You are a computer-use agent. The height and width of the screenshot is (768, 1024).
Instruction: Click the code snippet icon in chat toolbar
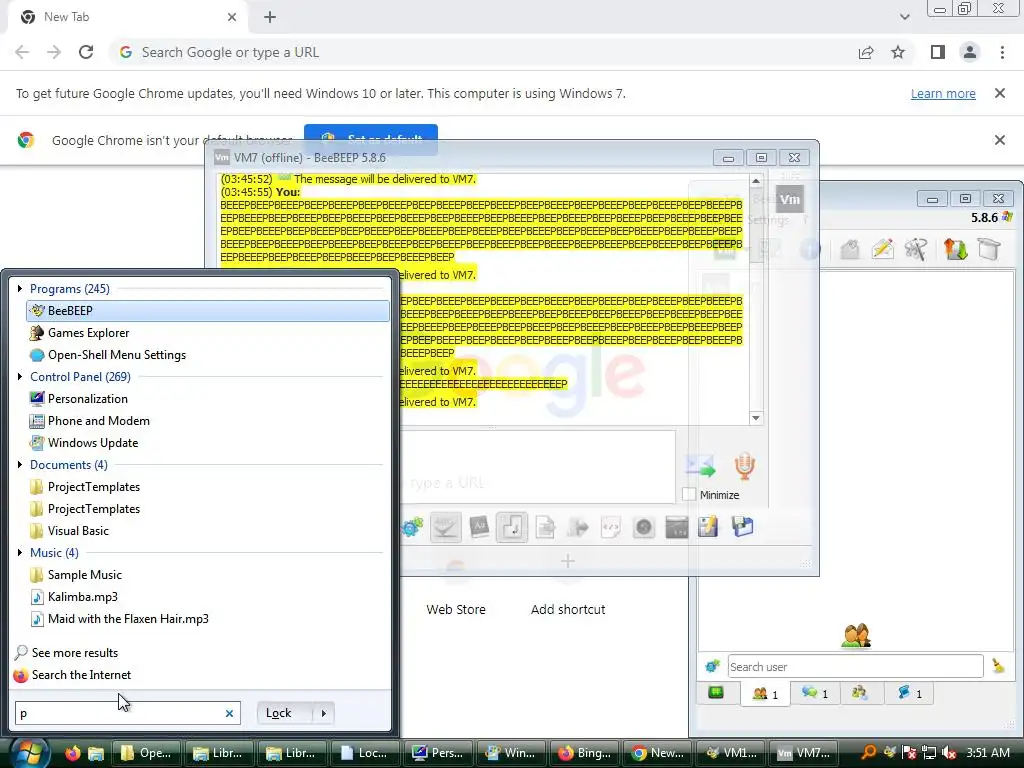(x=611, y=527)
